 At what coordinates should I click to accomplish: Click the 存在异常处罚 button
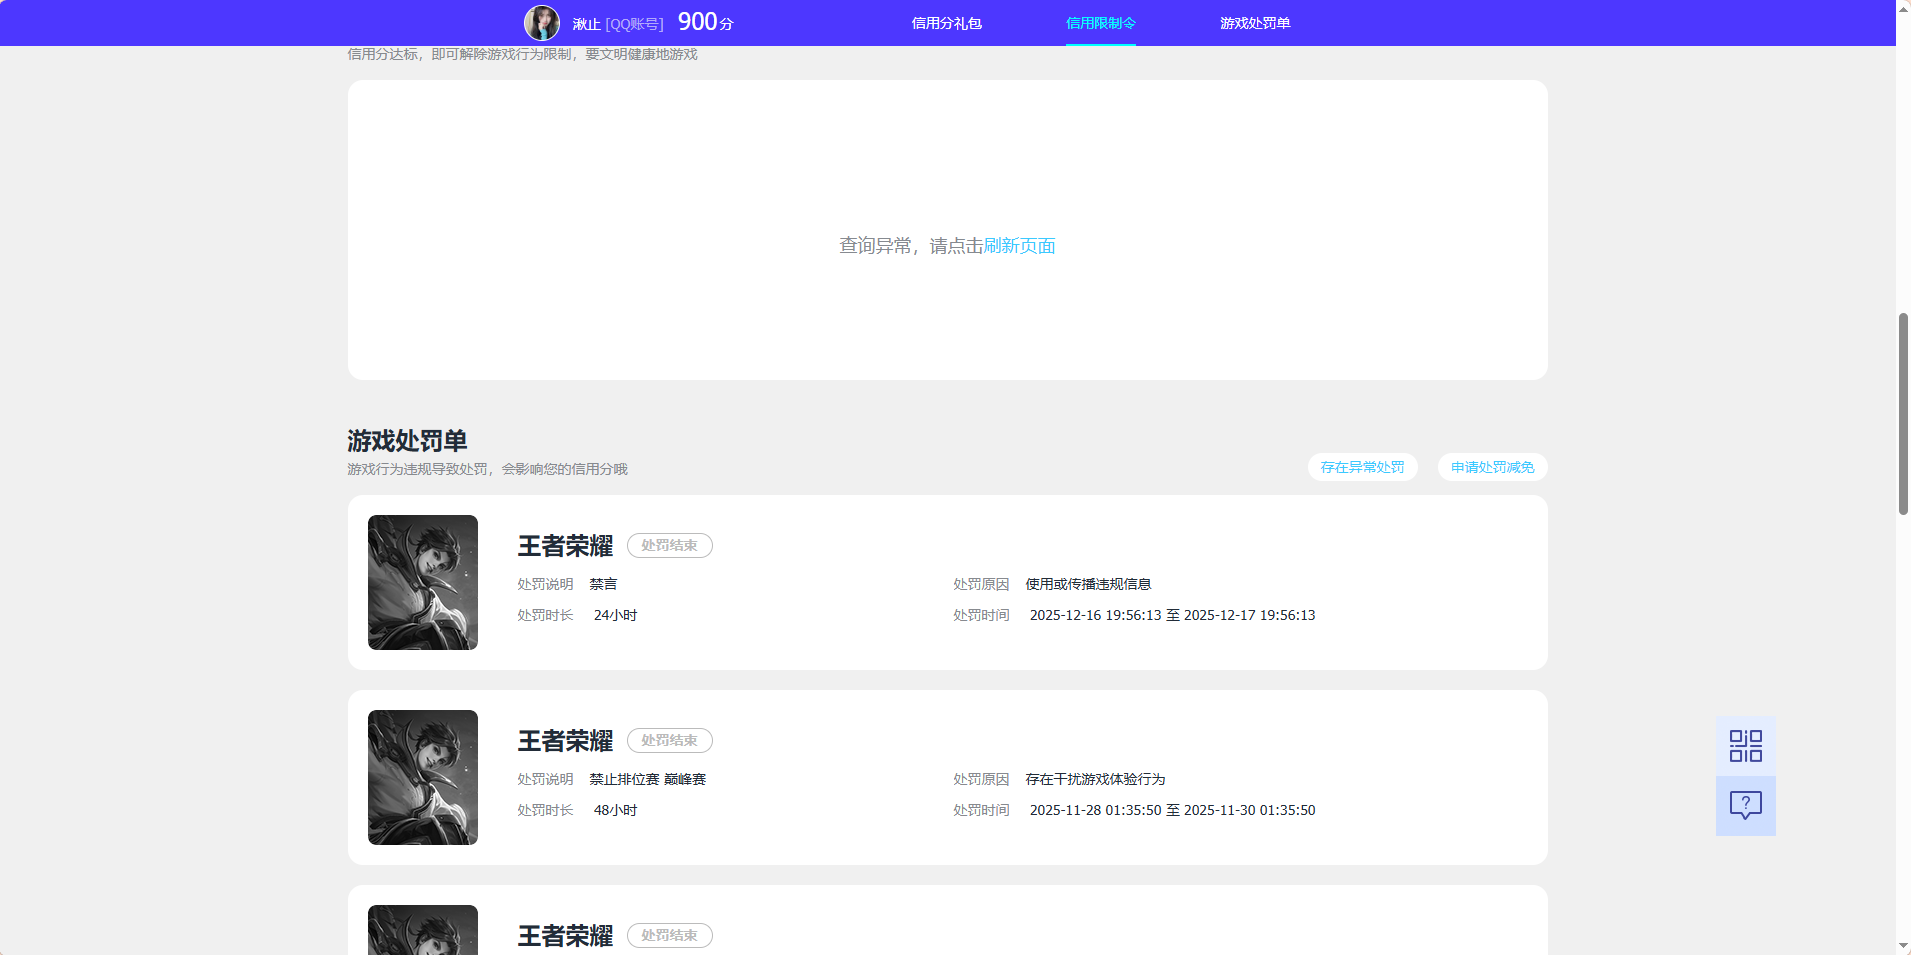pos(1362,467)
